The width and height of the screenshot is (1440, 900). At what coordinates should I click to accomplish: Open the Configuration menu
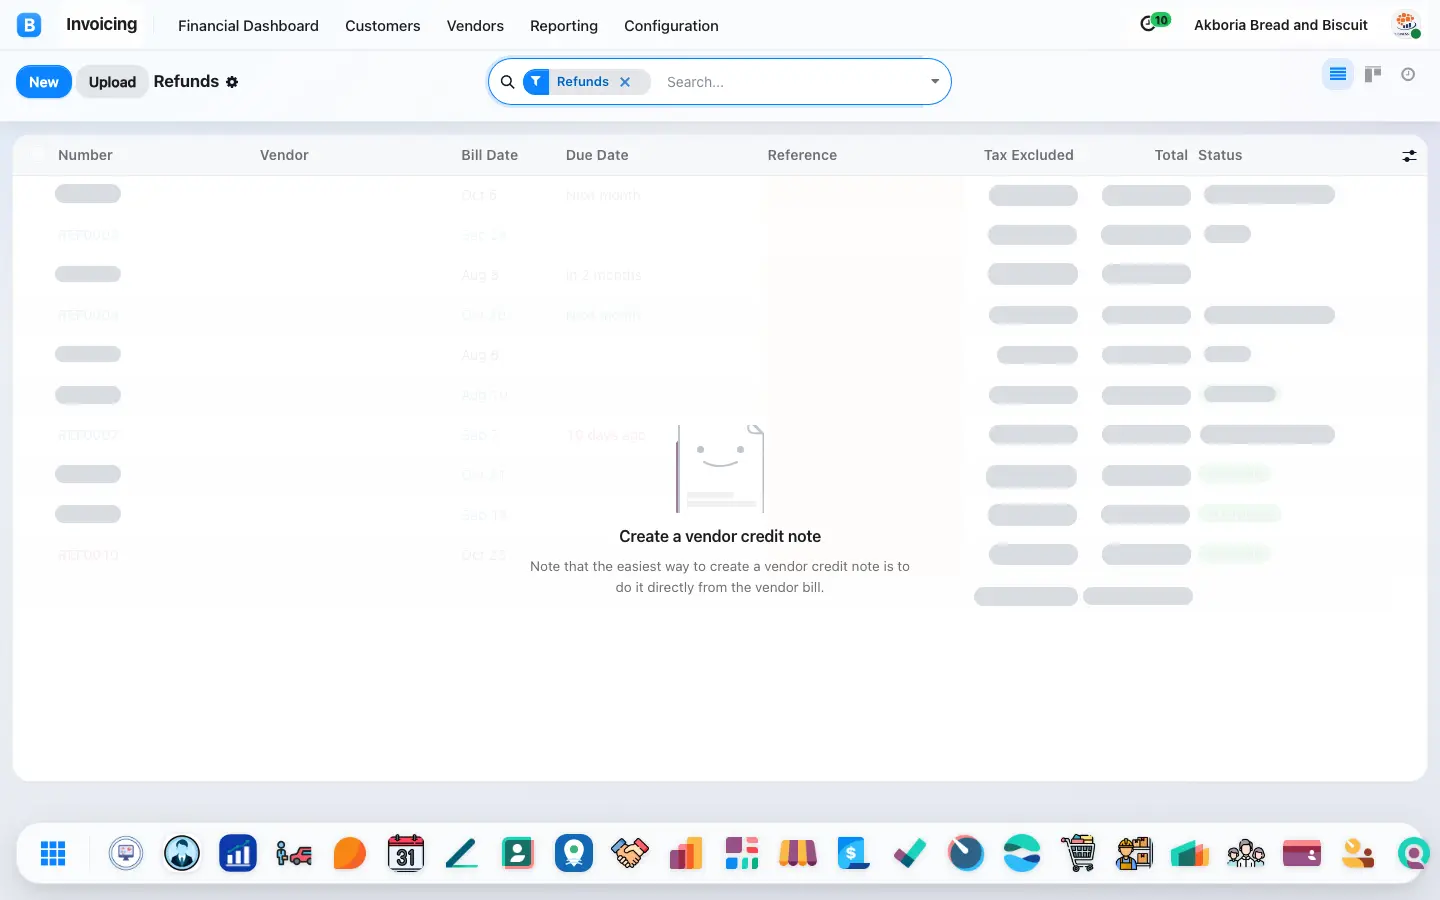[x=671, y=26]
